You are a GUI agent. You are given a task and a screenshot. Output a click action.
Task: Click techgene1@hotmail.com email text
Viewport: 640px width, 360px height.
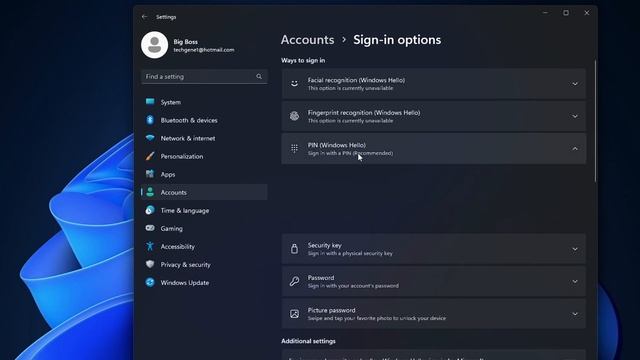204,50
